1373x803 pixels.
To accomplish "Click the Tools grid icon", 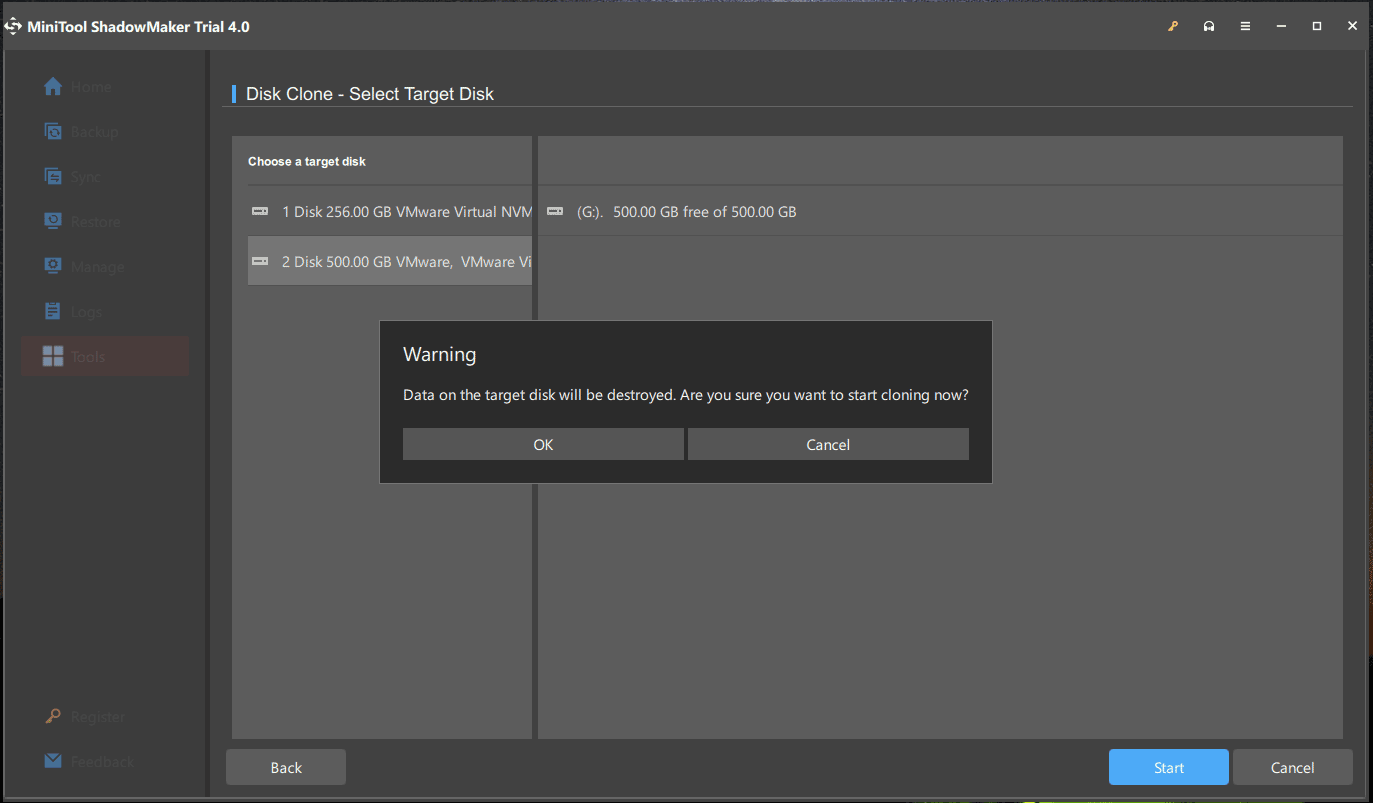I will pyautogui.click(x=54, y=356).
